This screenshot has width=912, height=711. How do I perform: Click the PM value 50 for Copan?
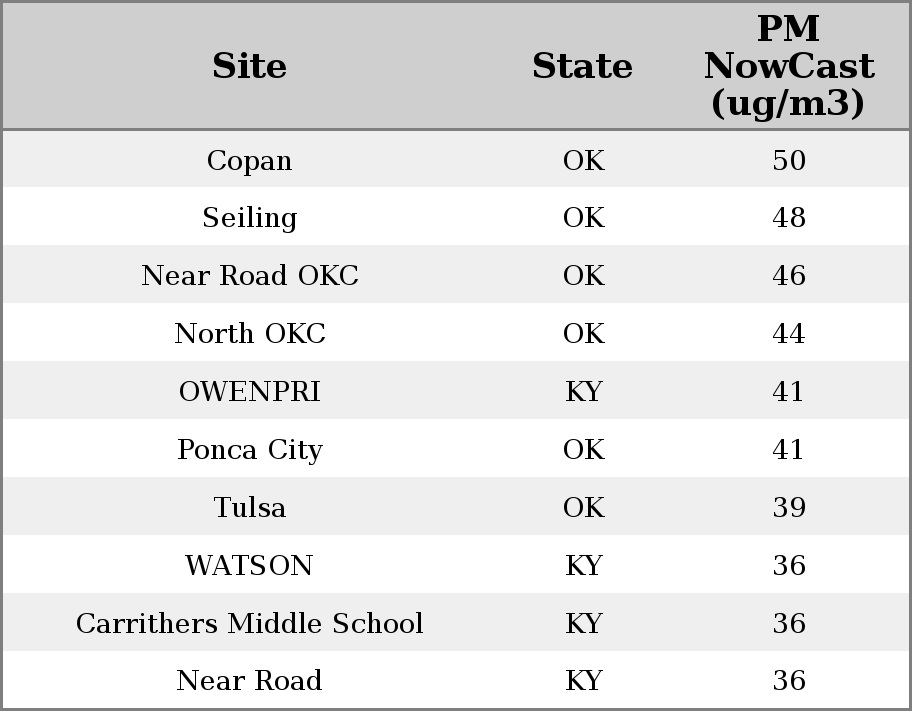pos(788,160)
